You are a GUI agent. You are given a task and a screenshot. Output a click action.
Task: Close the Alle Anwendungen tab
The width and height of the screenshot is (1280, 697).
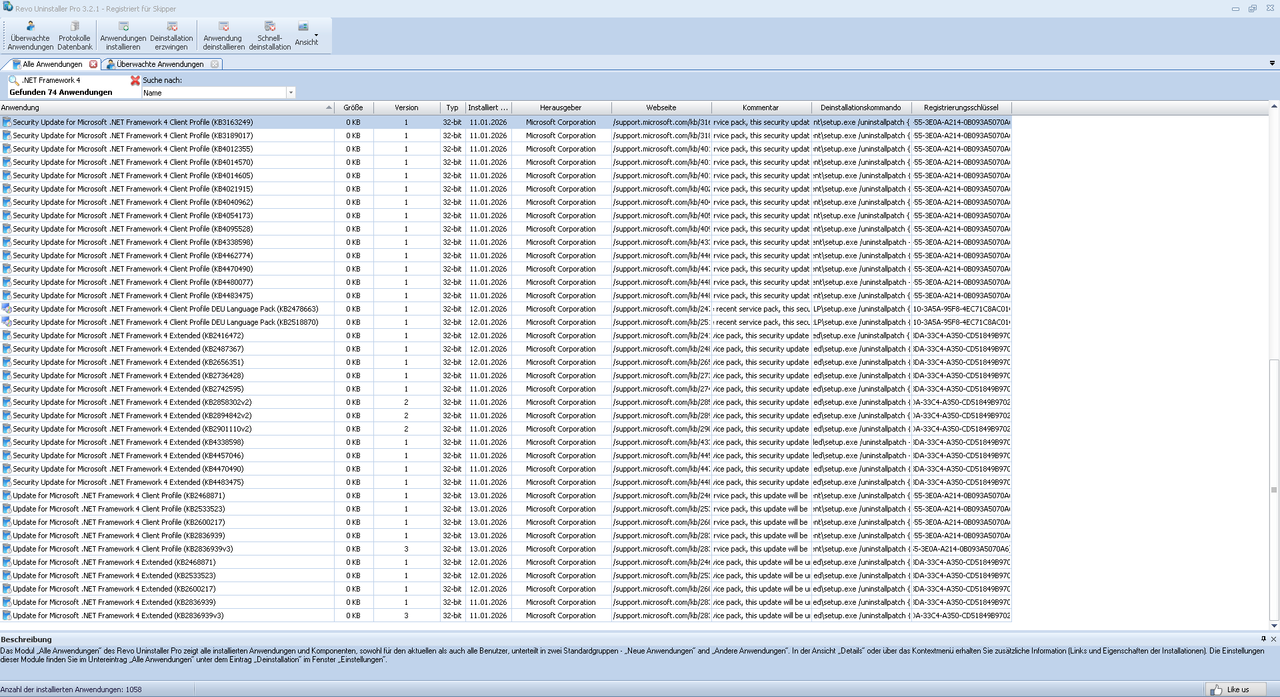coord(94,64)
